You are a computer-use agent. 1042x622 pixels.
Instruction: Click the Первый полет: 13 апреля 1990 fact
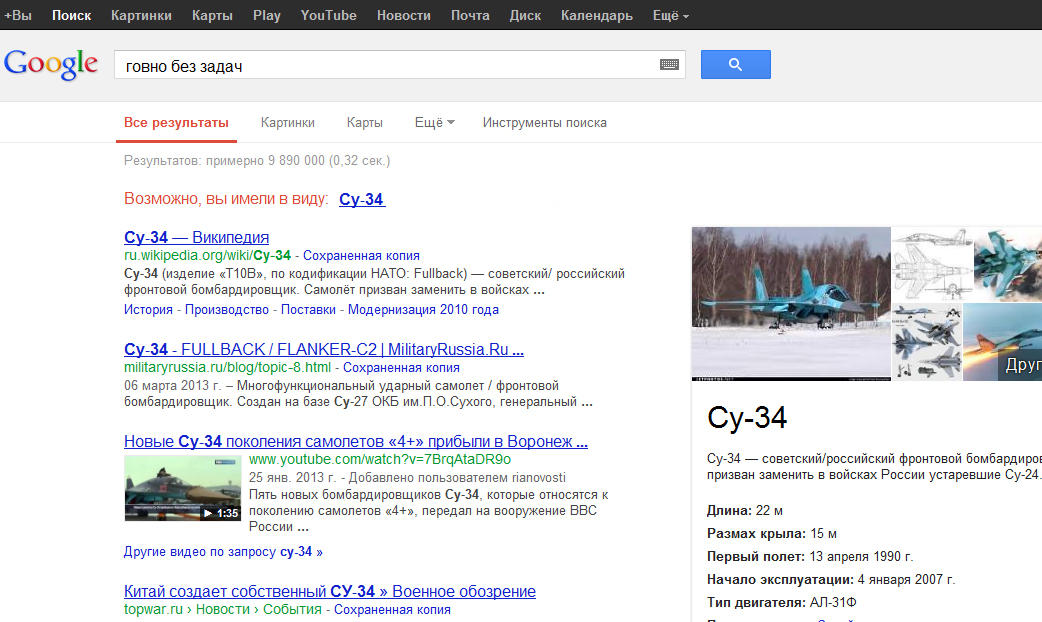click(x=810, y=557)
